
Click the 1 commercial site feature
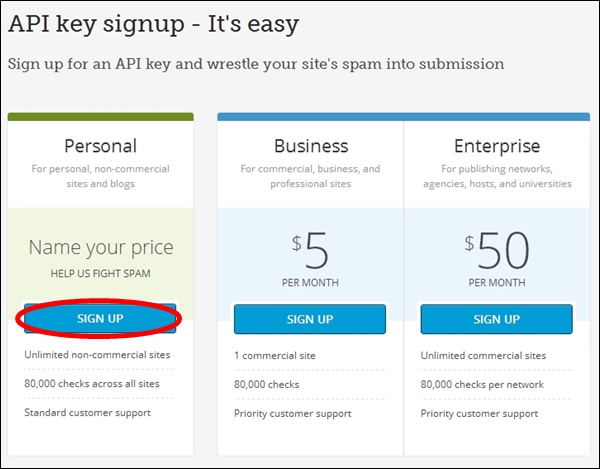[275, 356]
